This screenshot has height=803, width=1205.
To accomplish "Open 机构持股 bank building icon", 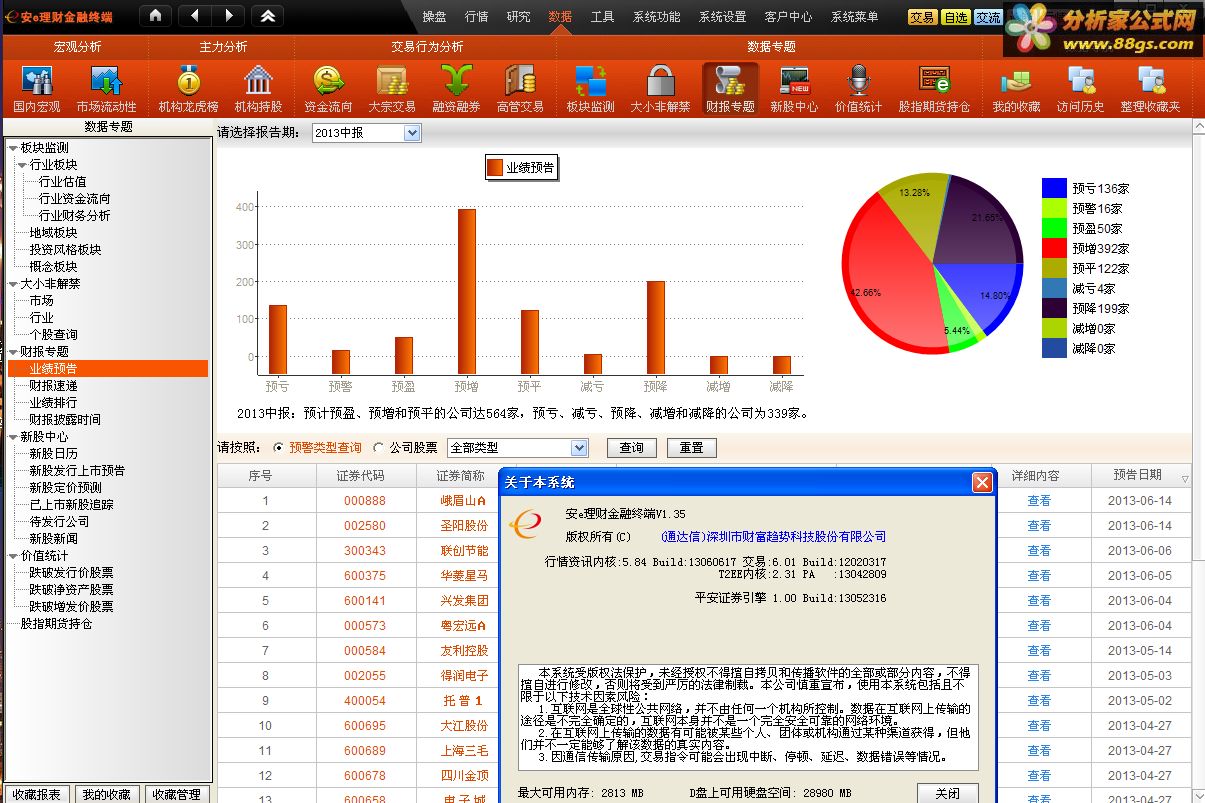I will 258,88.
